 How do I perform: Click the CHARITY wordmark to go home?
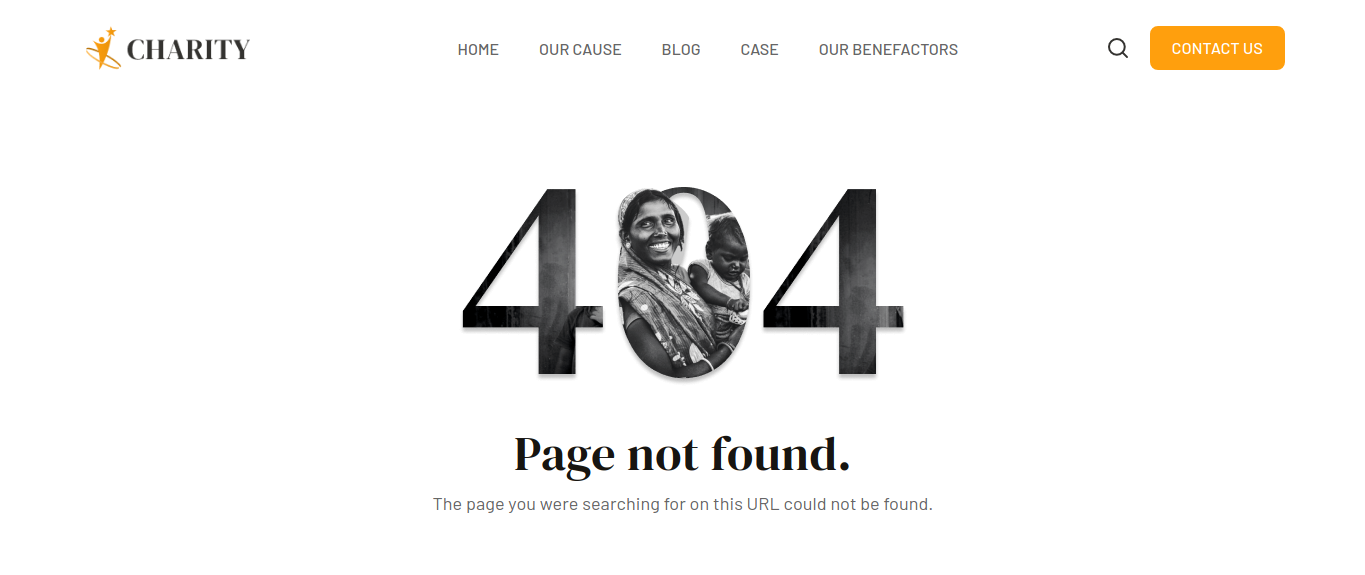tap(188, 49)
